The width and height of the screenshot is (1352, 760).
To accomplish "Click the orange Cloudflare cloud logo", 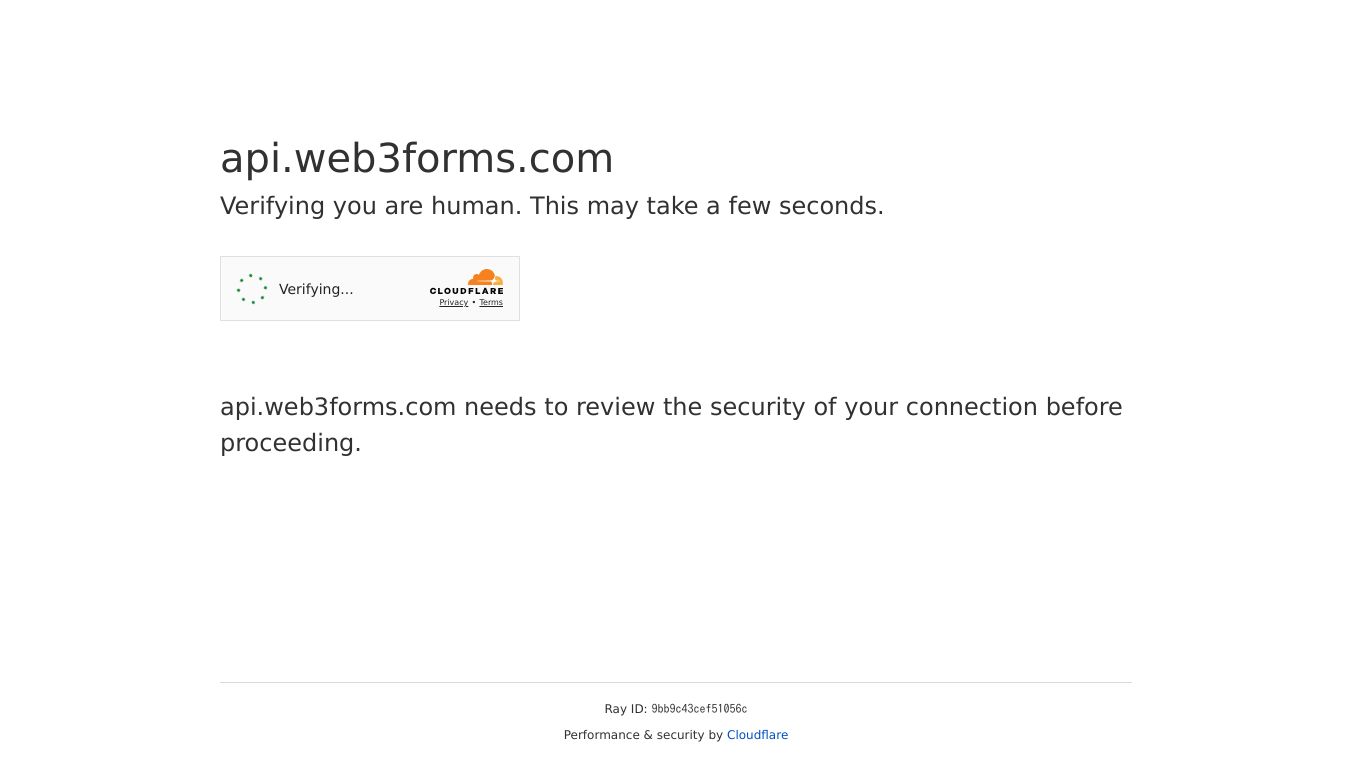I will tap(485, 277).
